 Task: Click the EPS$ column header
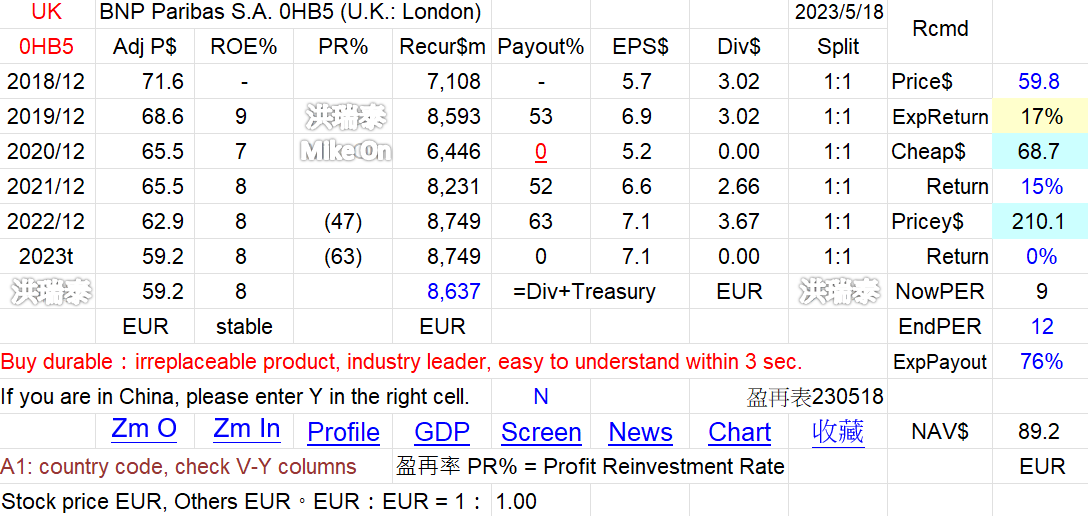click(x=640, y=46)
